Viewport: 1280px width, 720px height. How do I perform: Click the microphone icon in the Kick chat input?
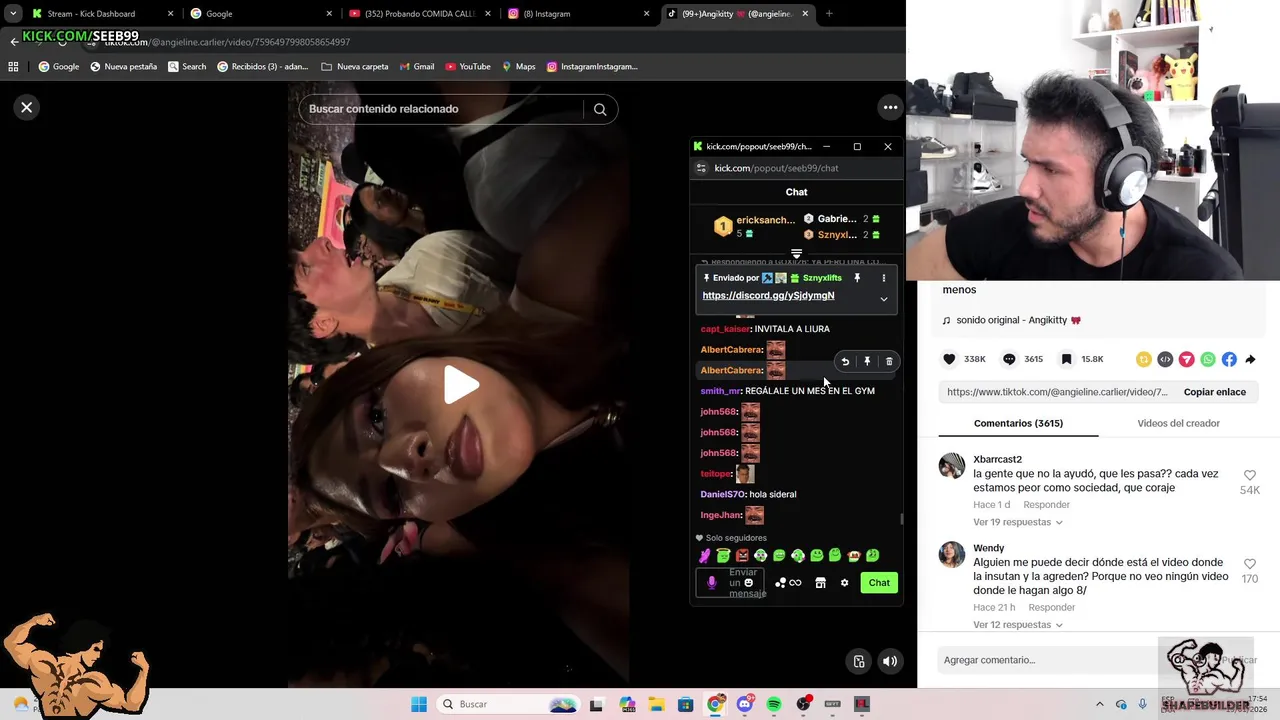click(x=712, y=583)
